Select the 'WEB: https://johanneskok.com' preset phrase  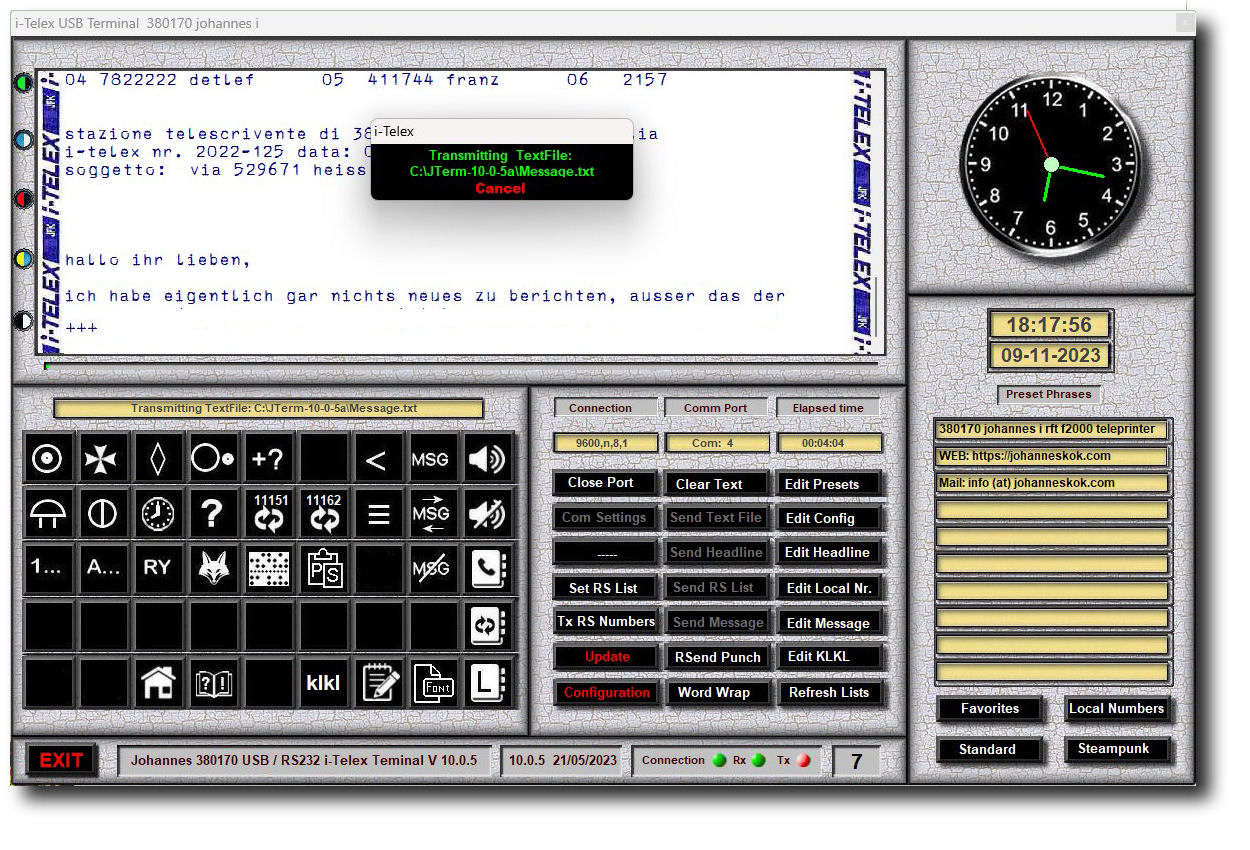click(1052, 456)
